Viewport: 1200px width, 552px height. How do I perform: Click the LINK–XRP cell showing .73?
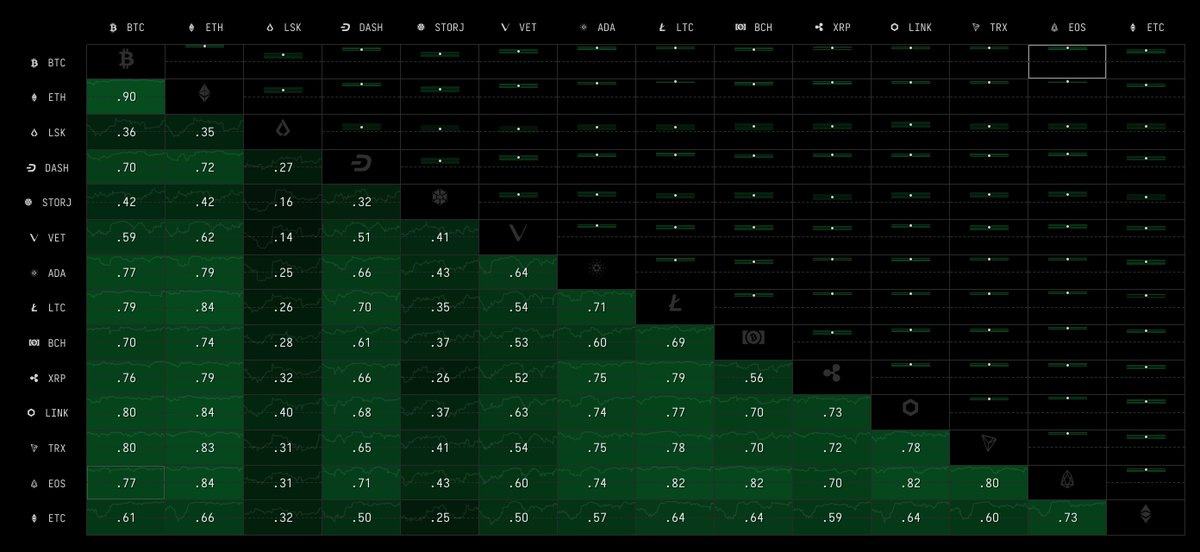[x=832, y=413]
